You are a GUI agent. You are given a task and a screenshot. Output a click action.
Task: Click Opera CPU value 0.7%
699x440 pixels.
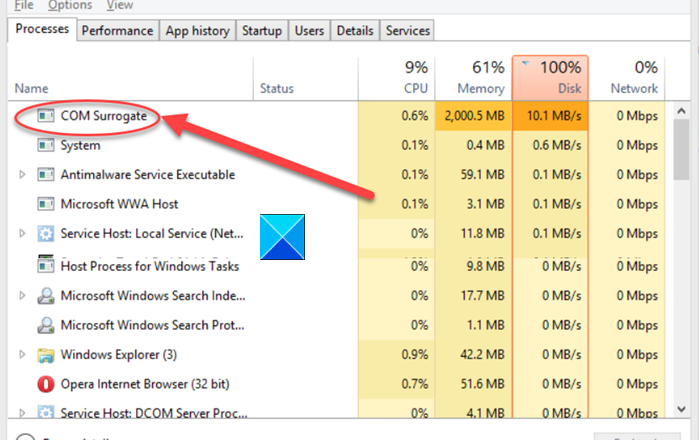415,384
